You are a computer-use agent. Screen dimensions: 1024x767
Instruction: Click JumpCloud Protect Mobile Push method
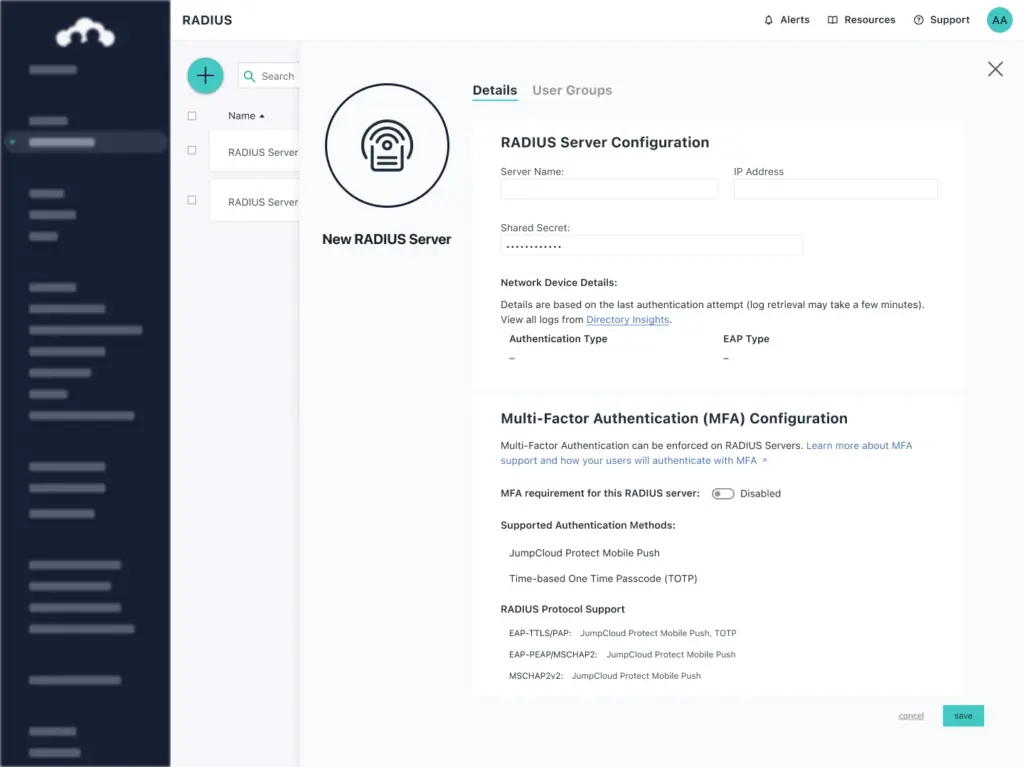(x=584, y=553)
